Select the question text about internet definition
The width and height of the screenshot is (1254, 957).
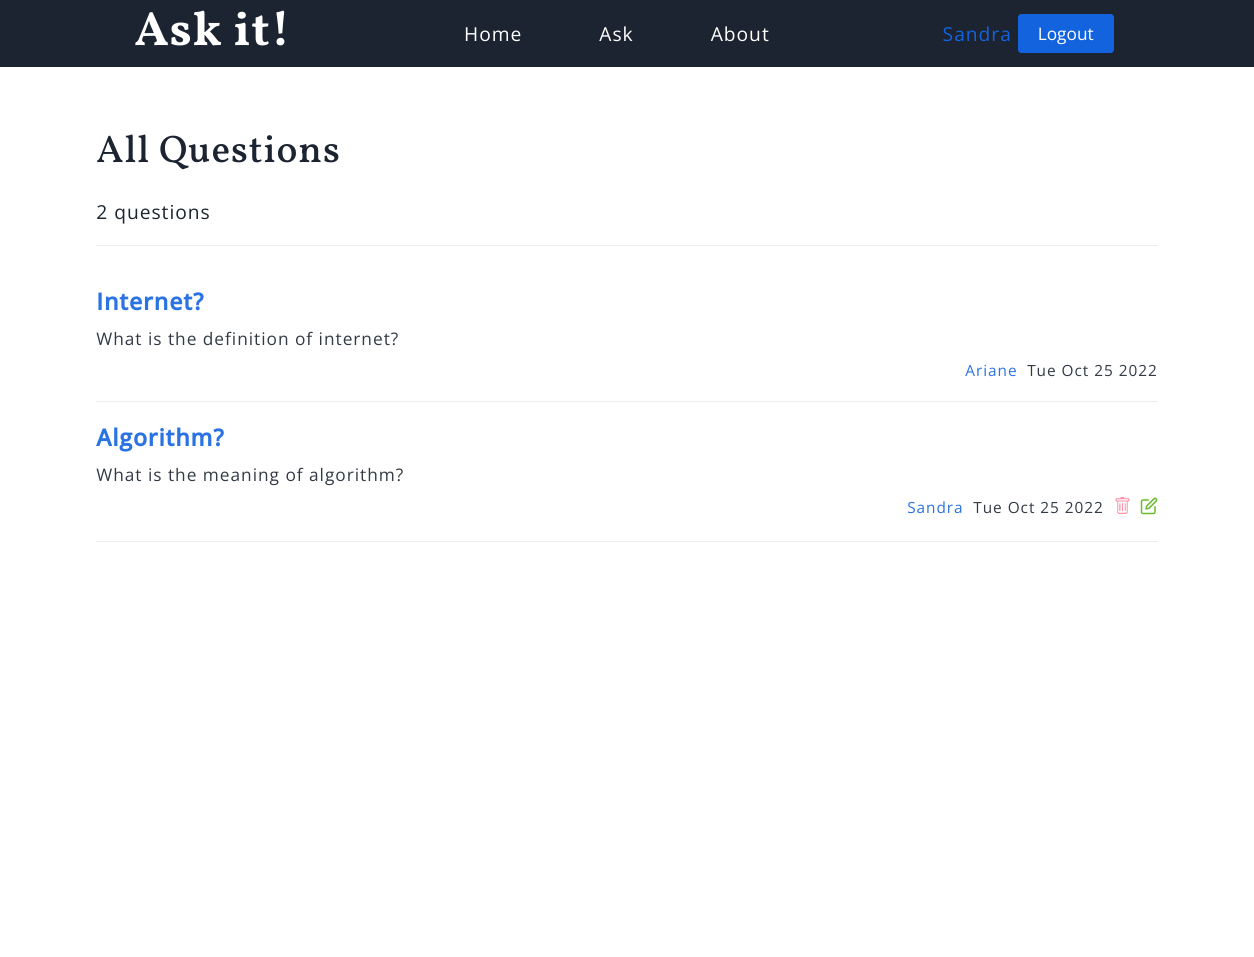pos(247,338)
